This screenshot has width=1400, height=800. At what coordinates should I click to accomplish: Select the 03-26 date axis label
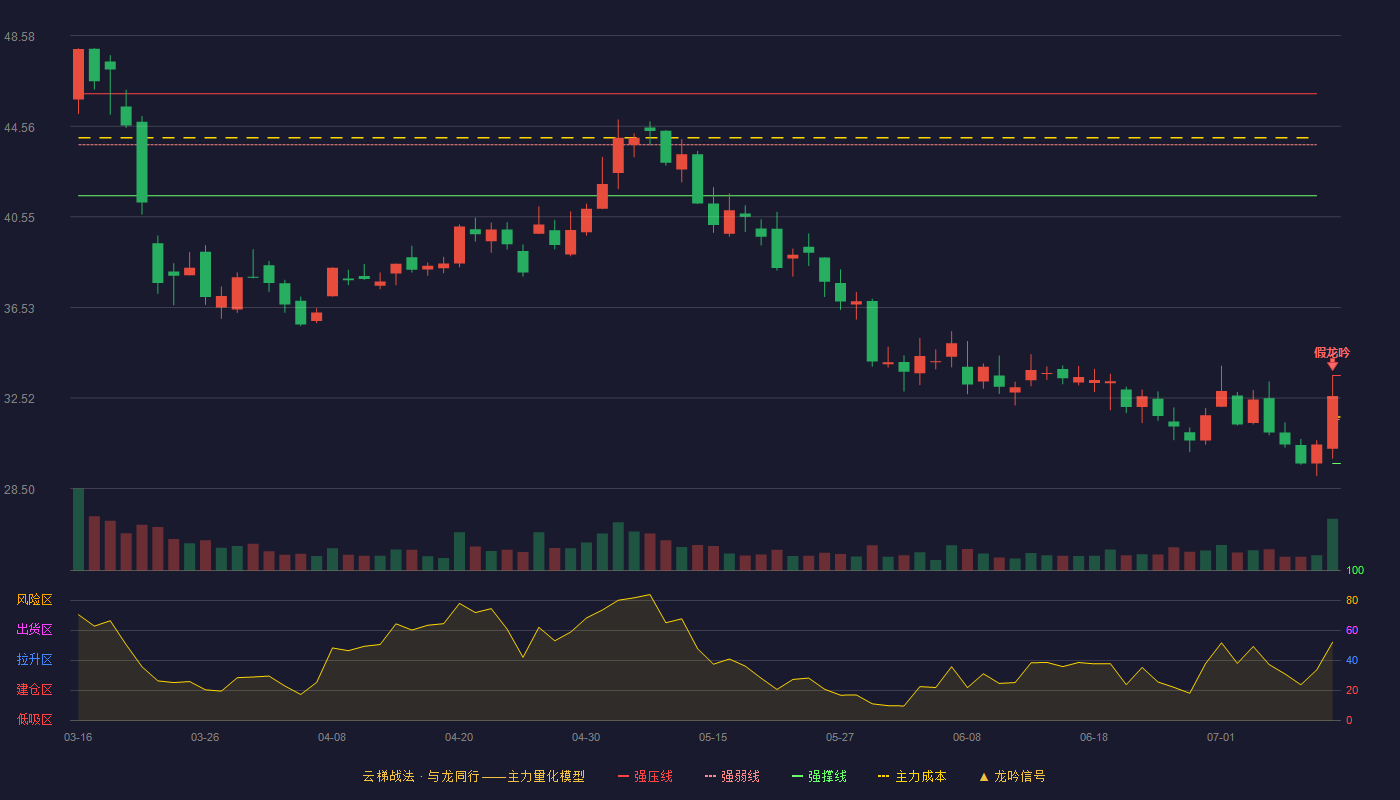pyautogui.click(x=205, y=737)
